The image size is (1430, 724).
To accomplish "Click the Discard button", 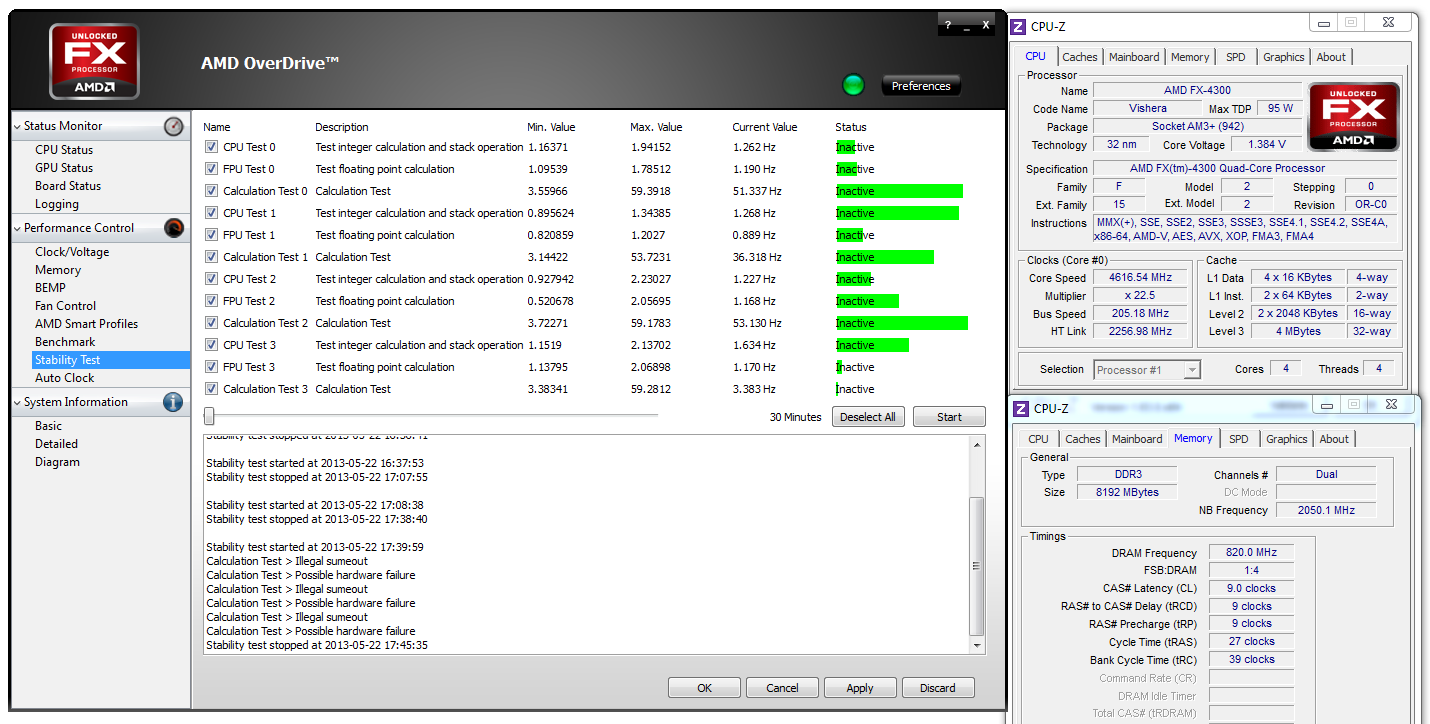I will click(938, 688).
